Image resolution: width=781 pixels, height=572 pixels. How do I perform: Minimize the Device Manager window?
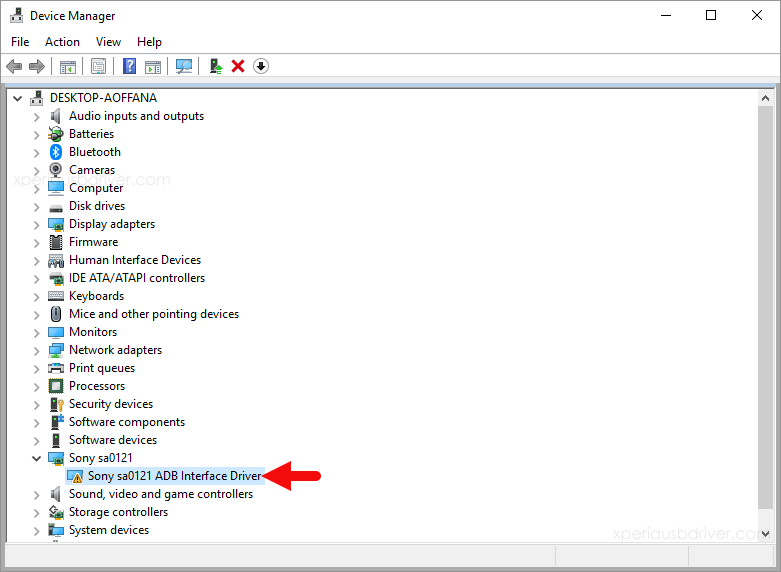click(x=666, y=15)
